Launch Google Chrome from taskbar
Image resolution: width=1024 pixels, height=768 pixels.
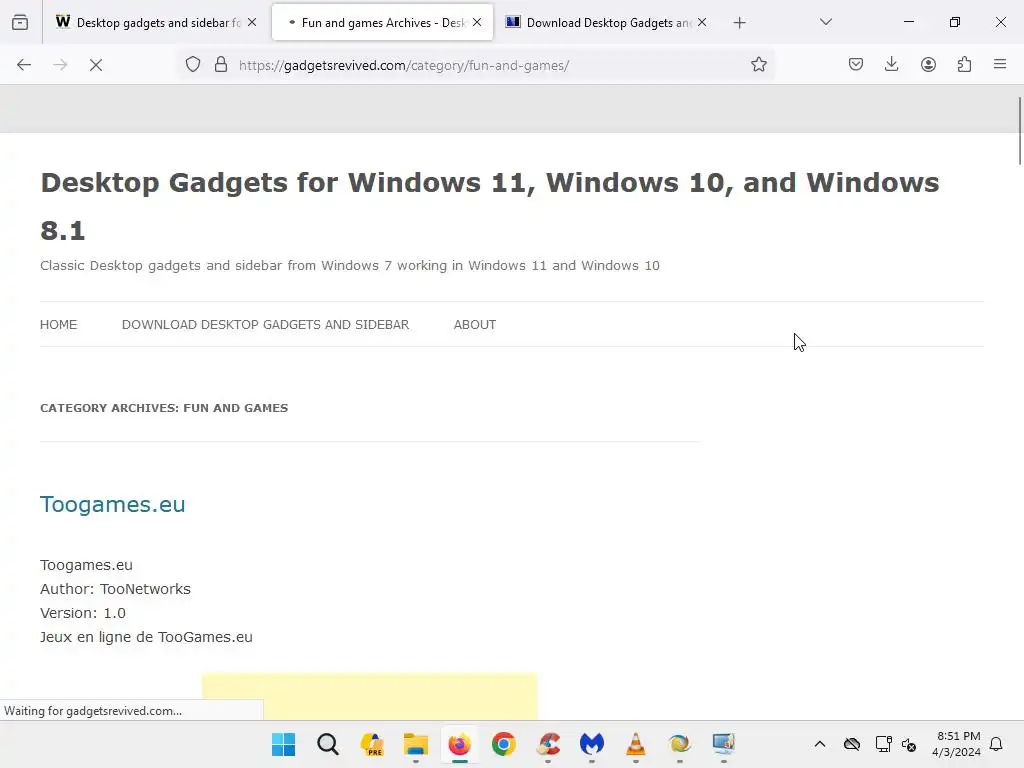[504, 744]
